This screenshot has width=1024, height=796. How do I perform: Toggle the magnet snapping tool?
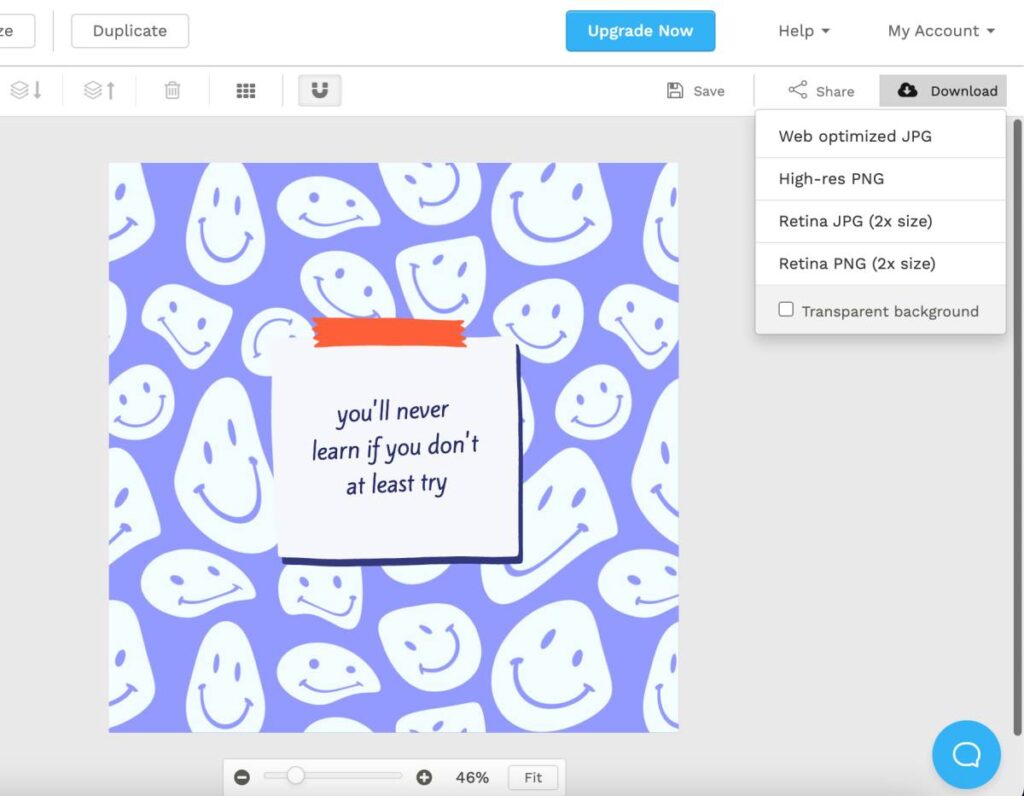(x=319, y=89)
